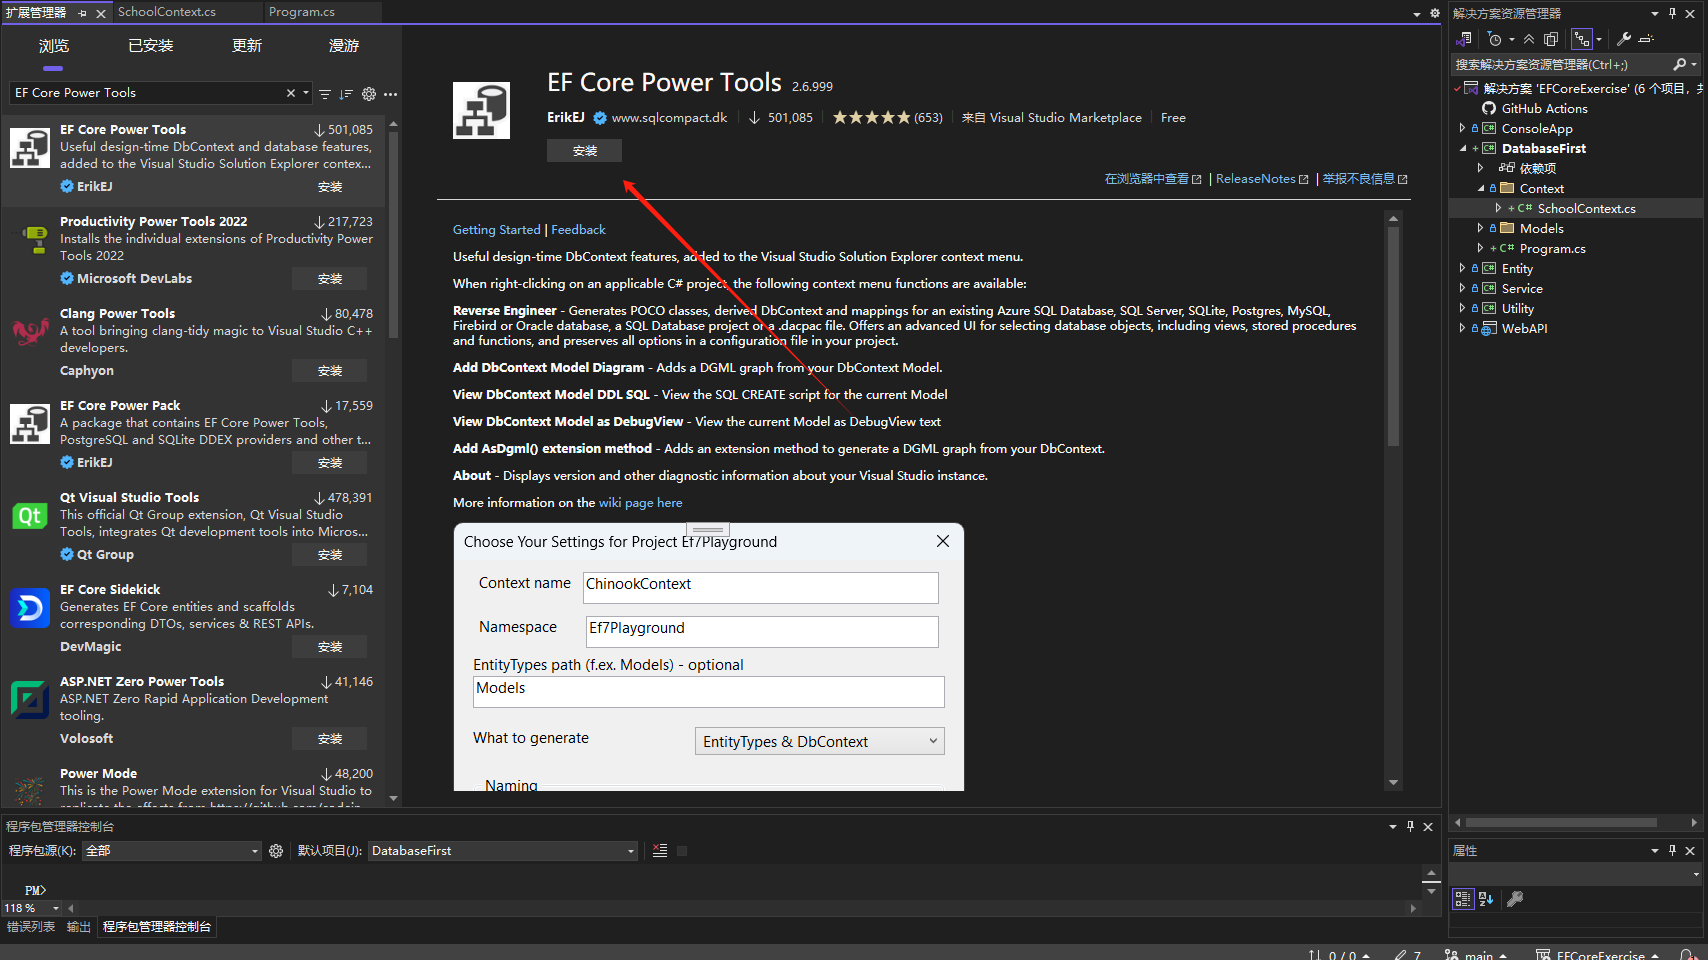
Task: Install EF Core Power Tools from details page
Action: click(584, 150)
